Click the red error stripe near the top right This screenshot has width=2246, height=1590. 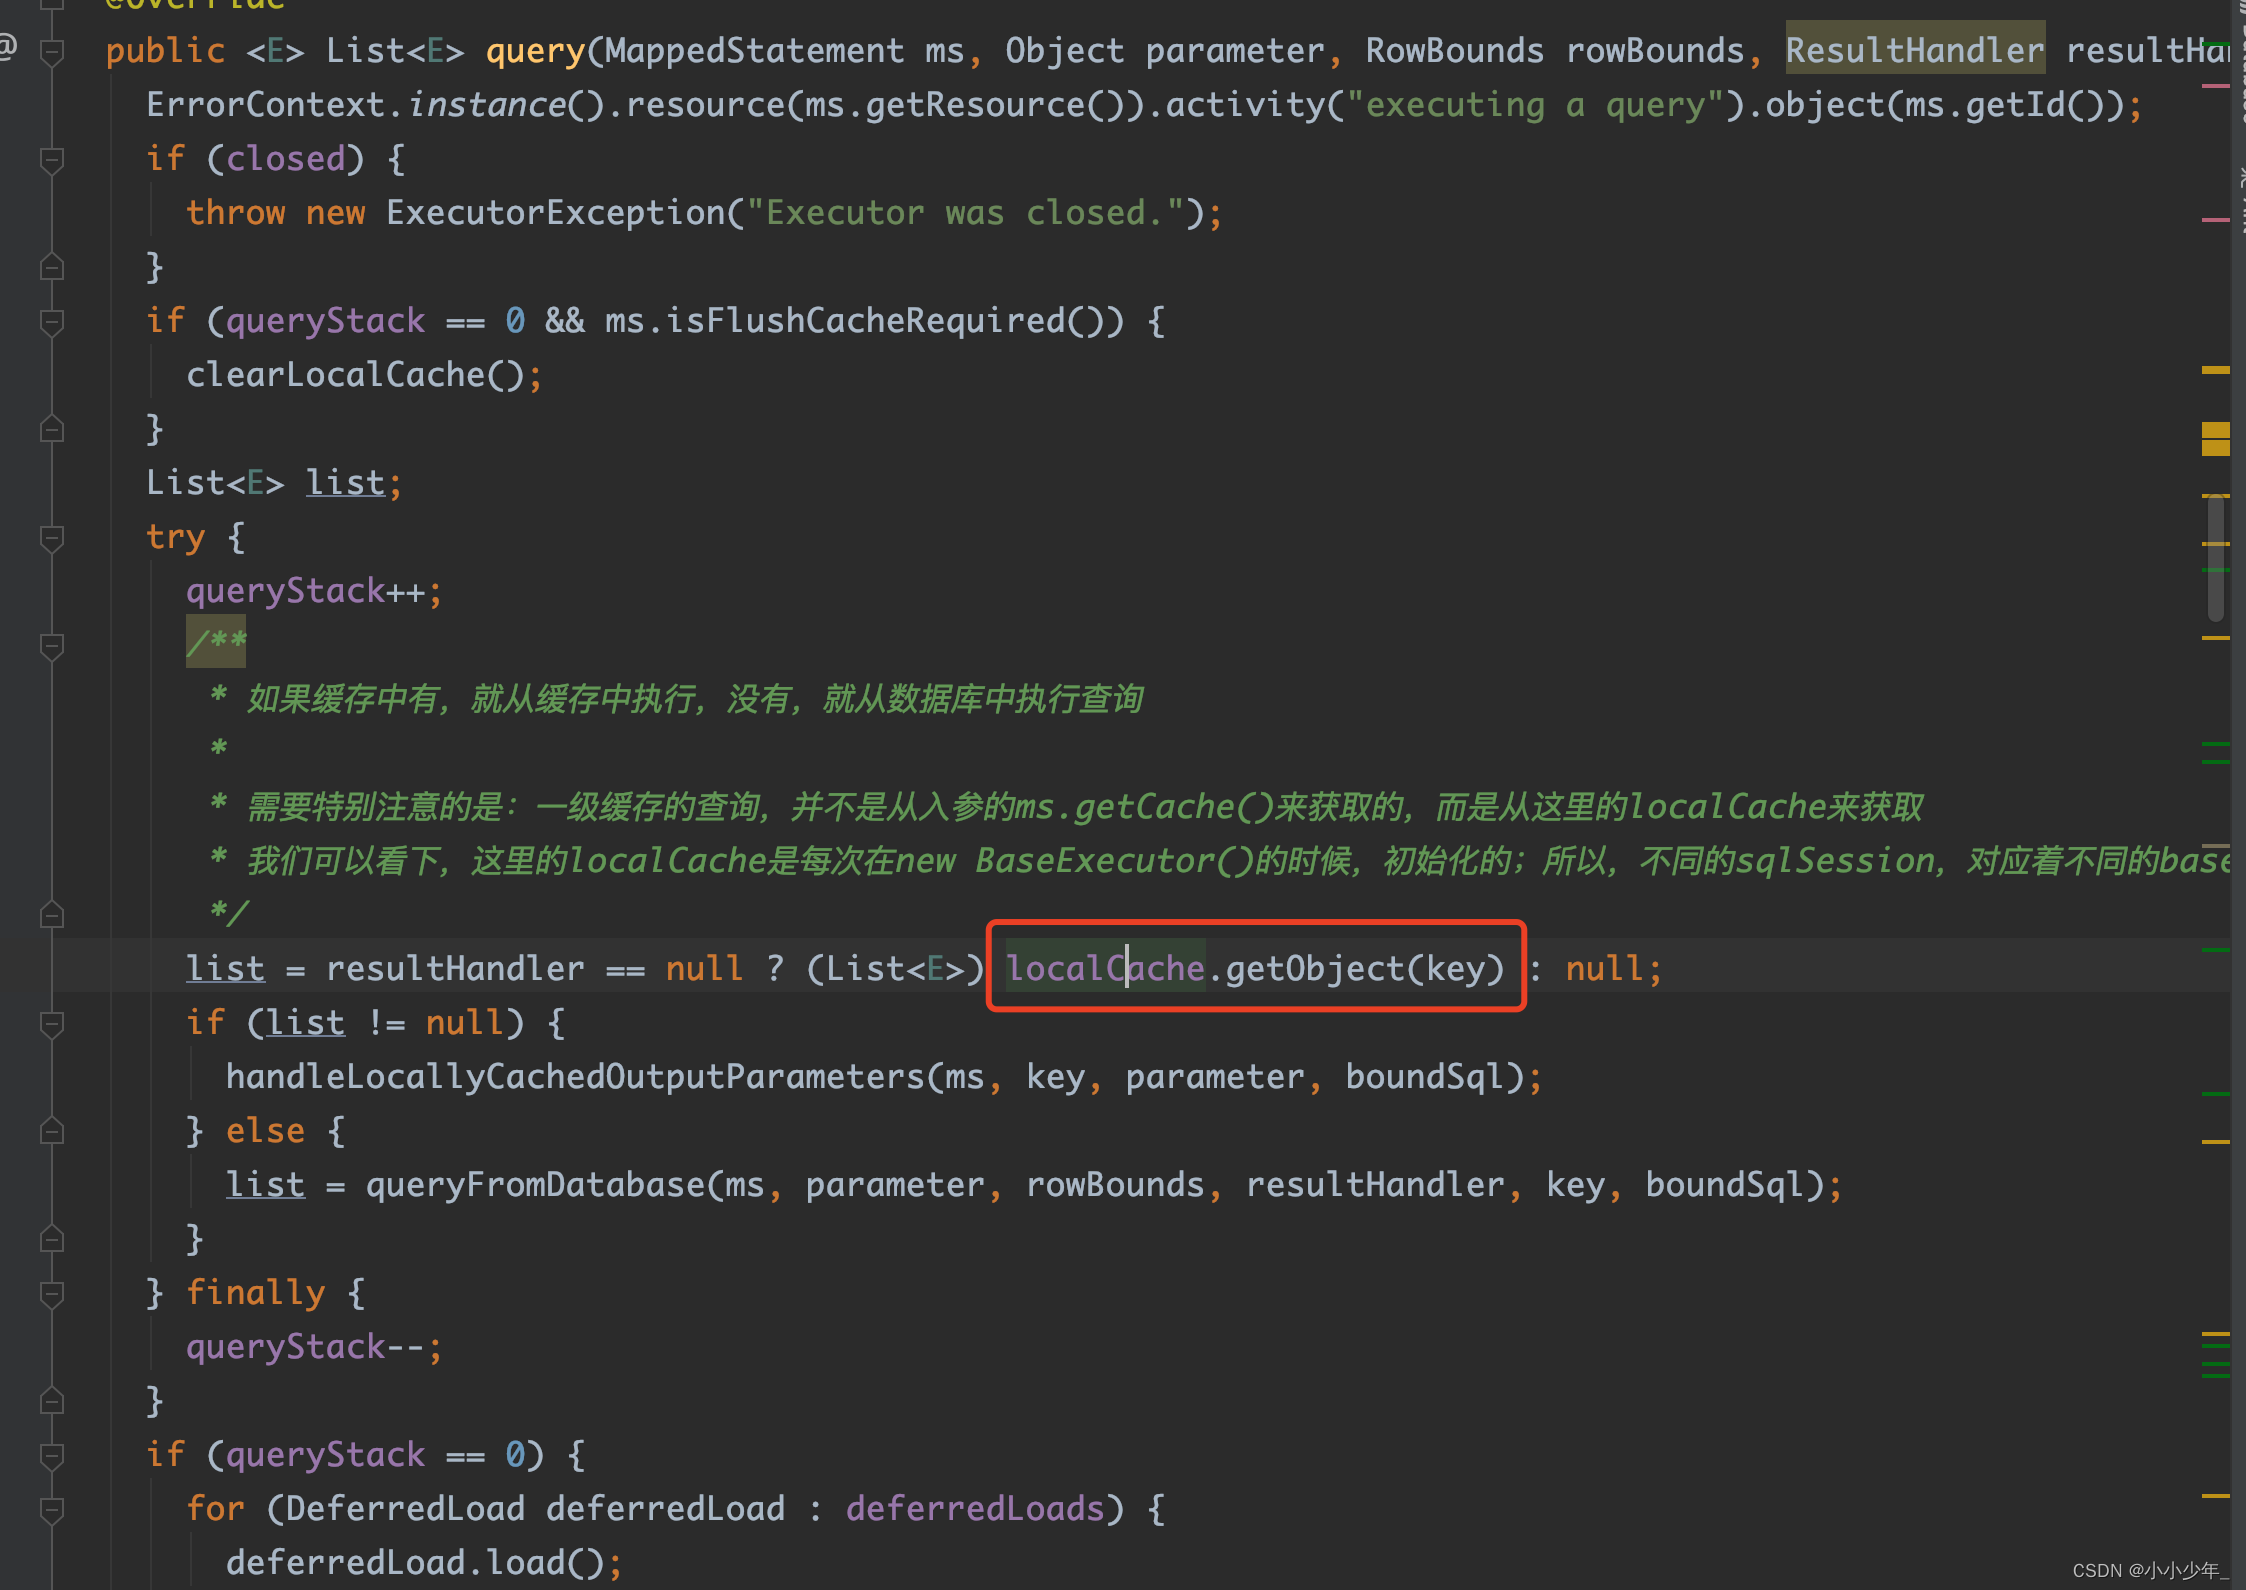[x=2215, y=86]
